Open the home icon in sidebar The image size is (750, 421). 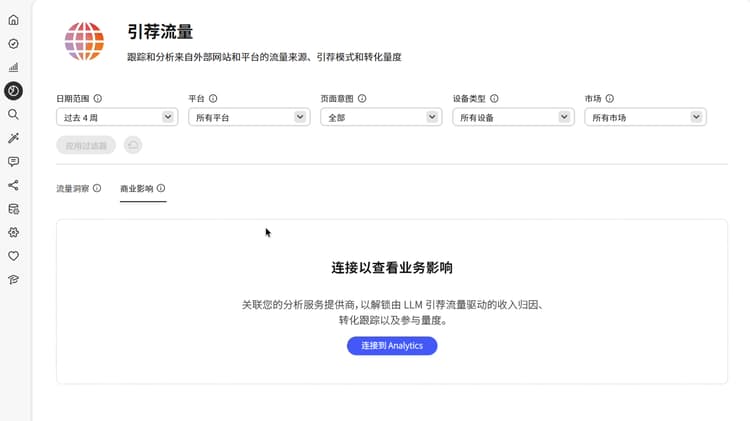[13, 20]
